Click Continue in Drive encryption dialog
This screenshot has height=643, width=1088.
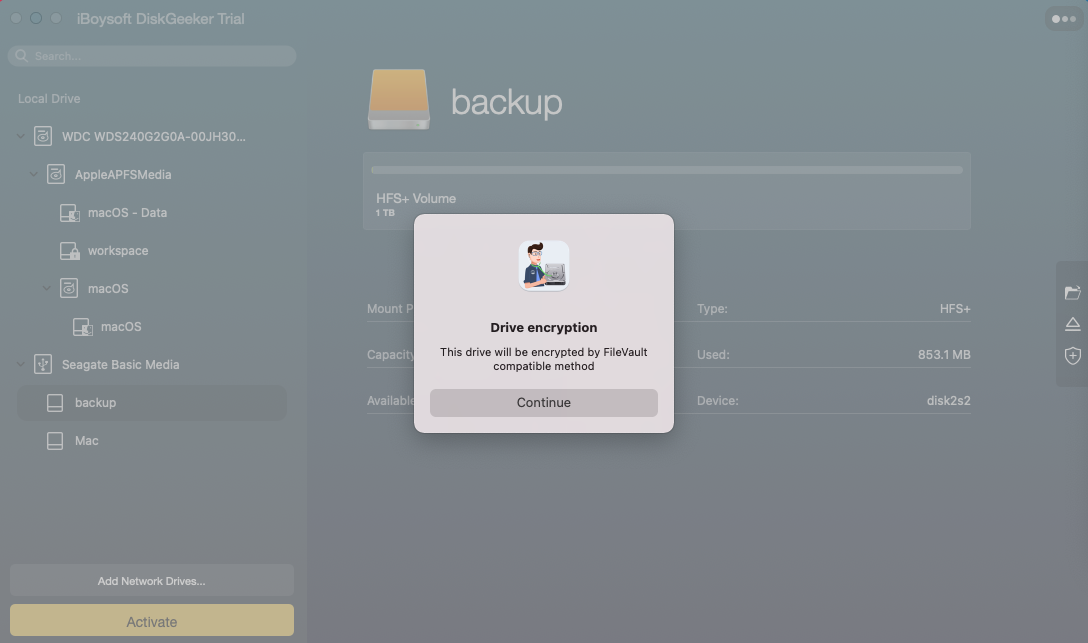pos(543,402)
